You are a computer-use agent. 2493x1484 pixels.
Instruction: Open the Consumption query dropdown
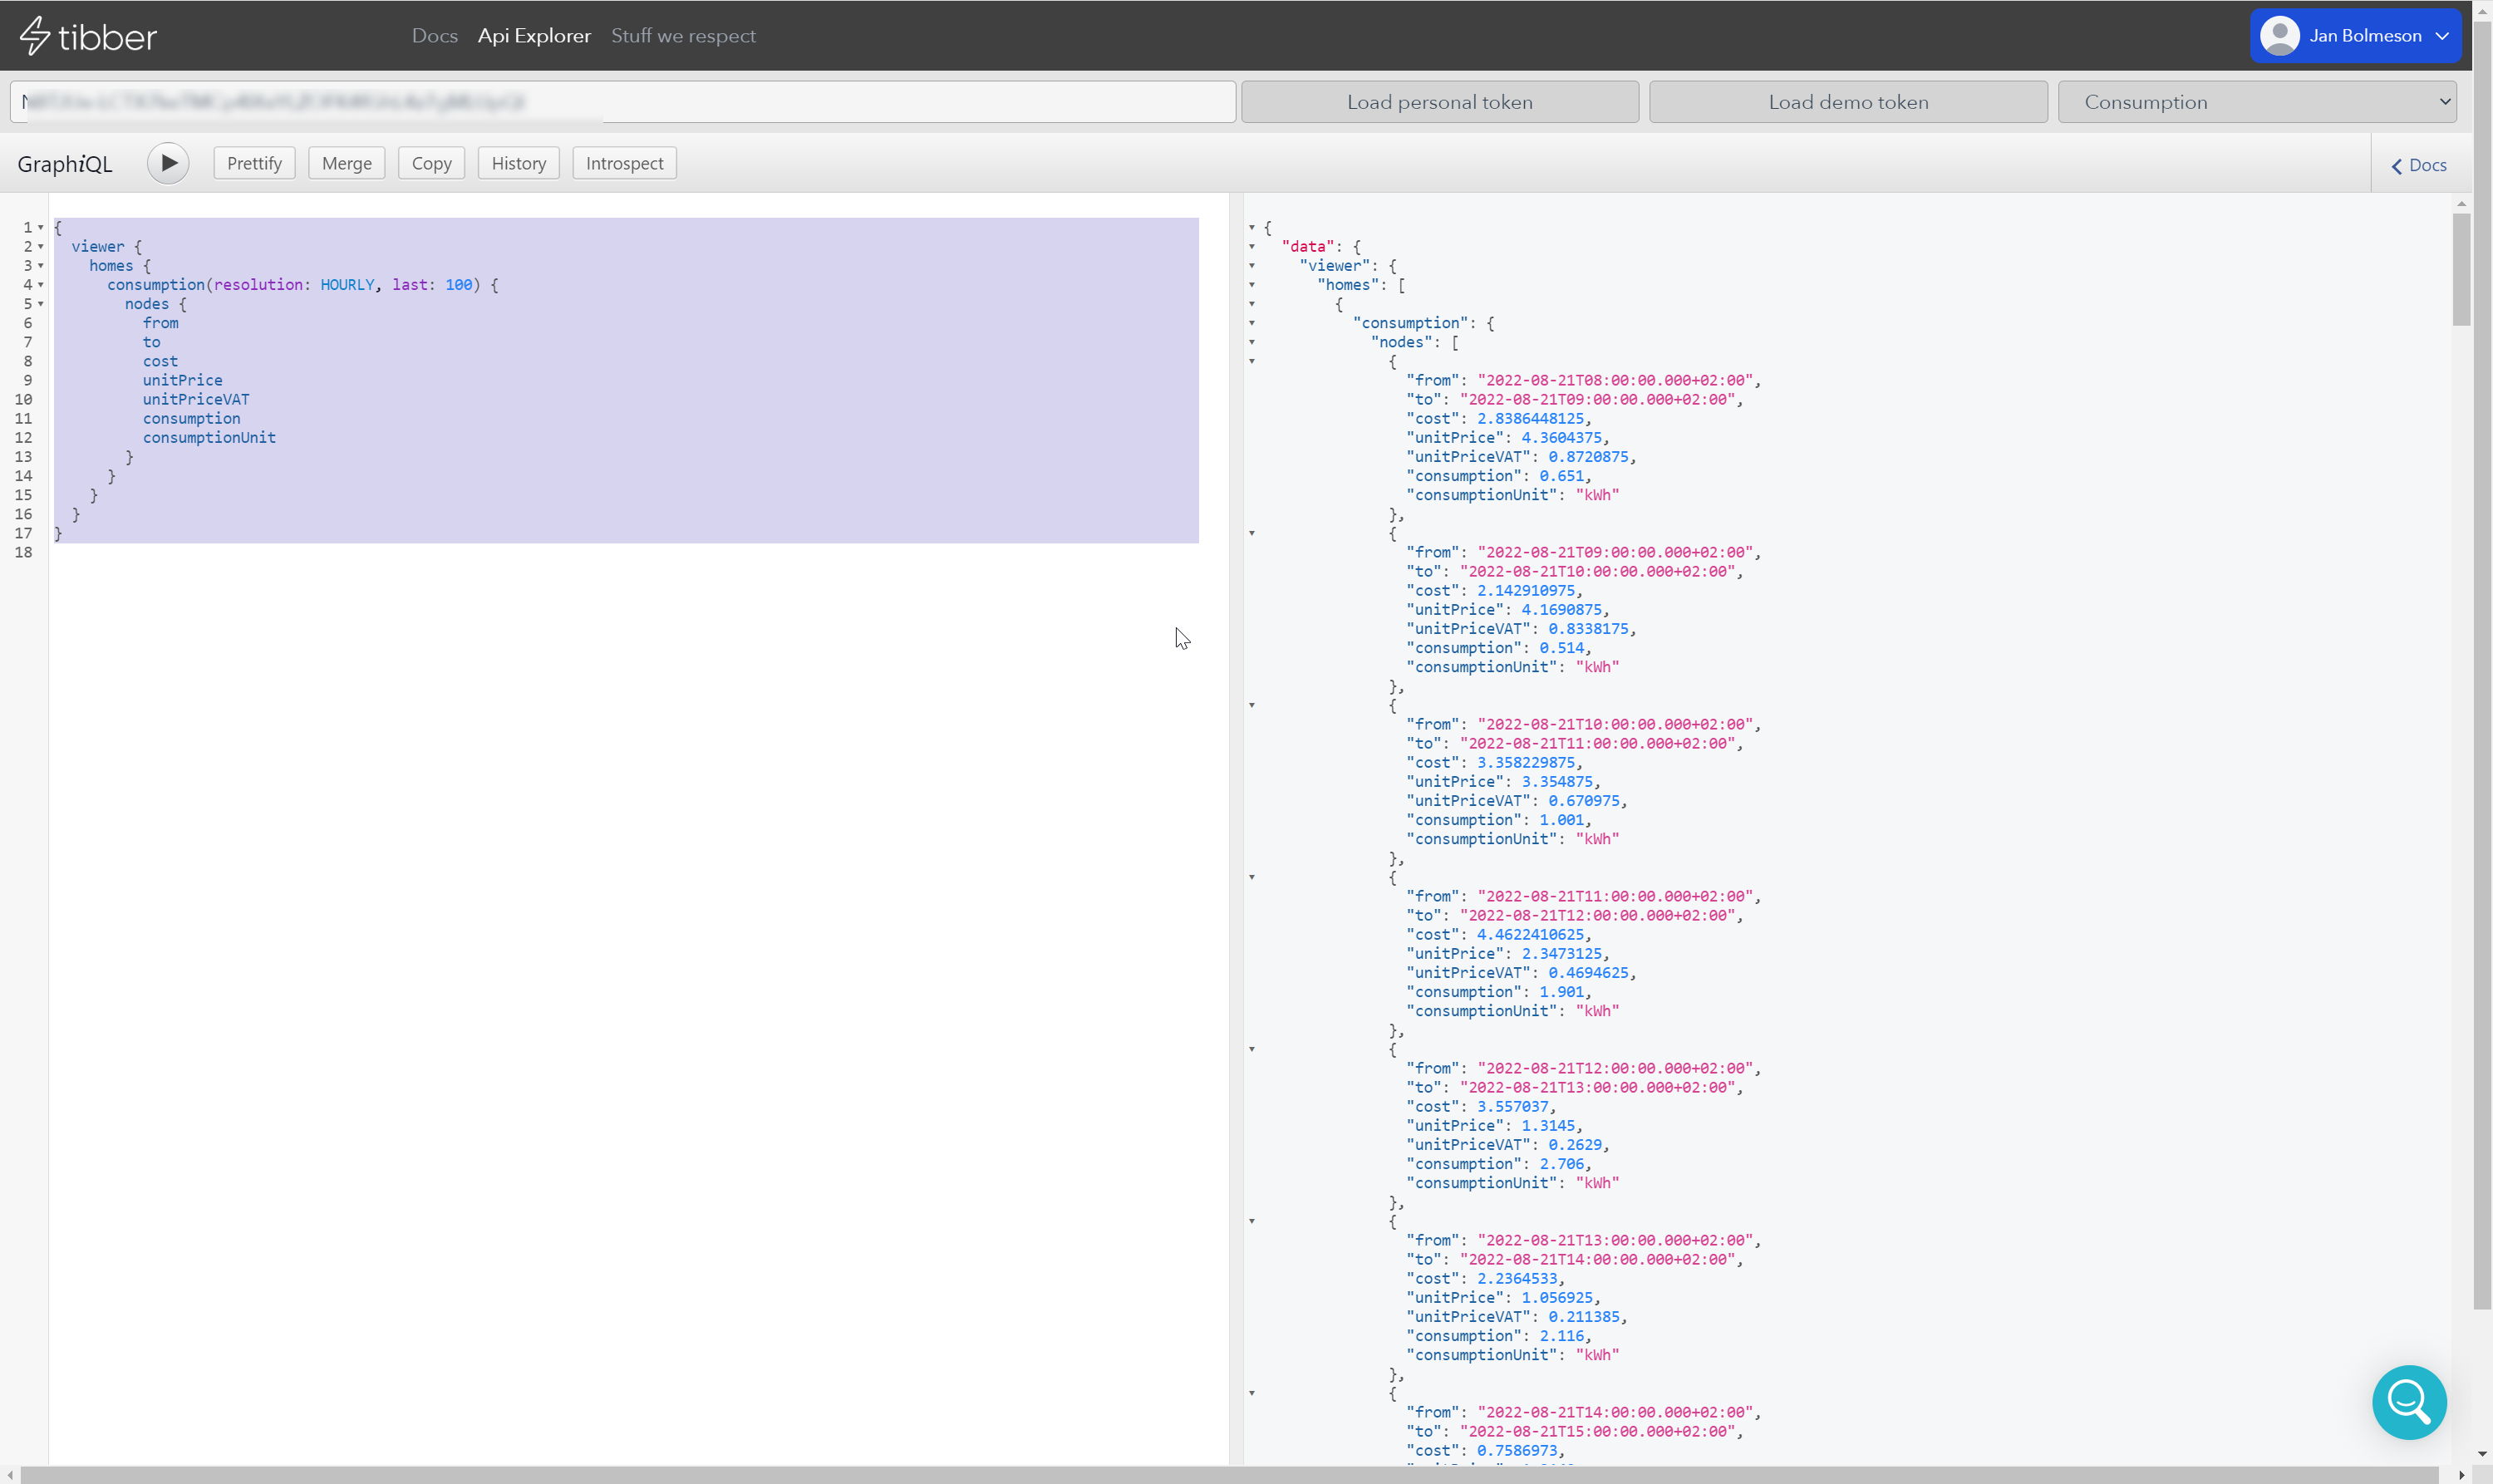(x=2256, y=102)
